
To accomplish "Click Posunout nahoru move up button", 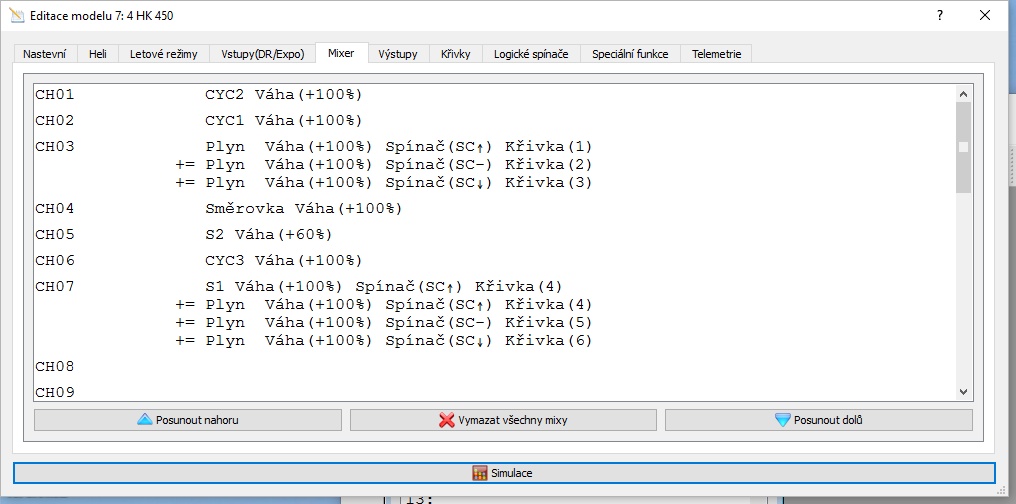I will click(187, 420).
